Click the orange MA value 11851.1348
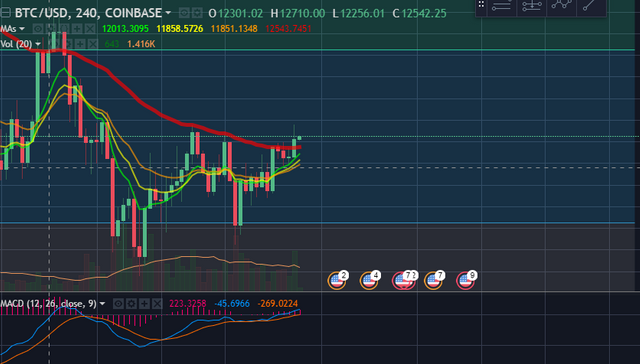 (x=234, y=29)
